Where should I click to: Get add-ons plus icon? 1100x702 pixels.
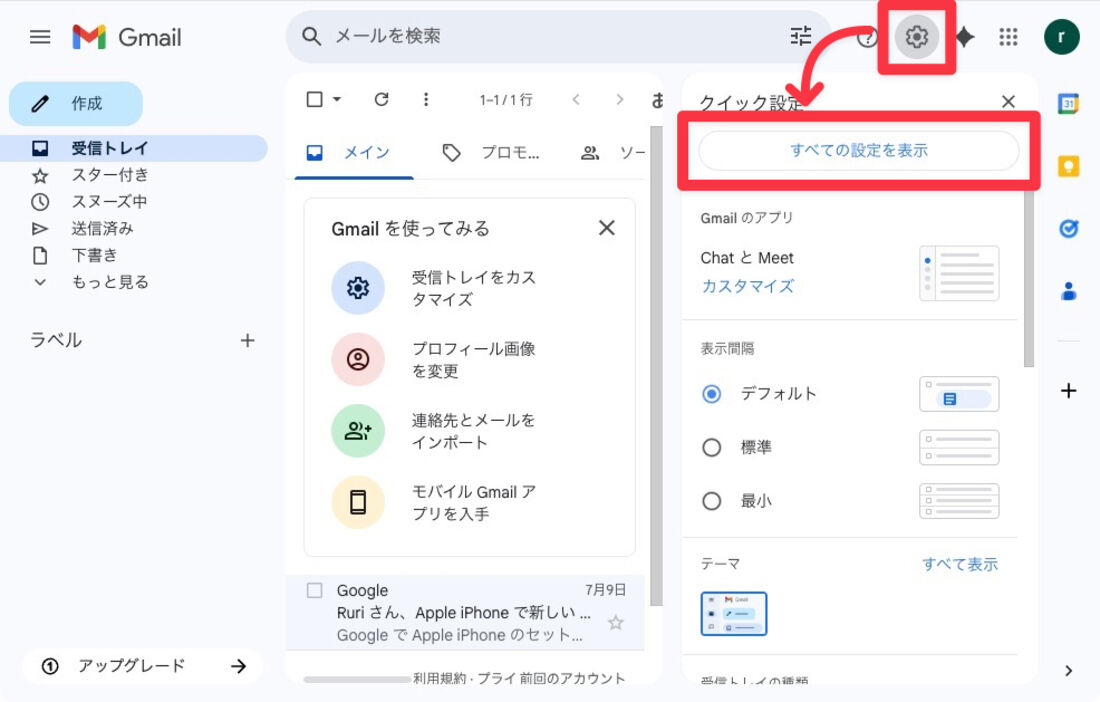pos(1068,391)
